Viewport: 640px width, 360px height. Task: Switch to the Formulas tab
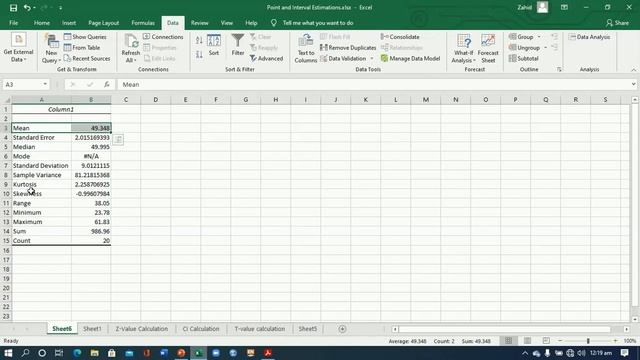pos(143,23)
